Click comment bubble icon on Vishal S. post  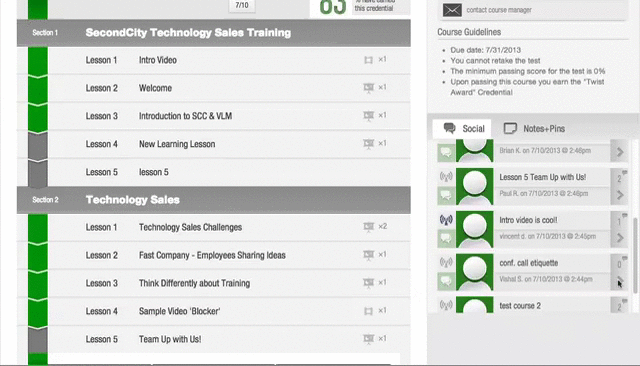(x=446, y=282)
